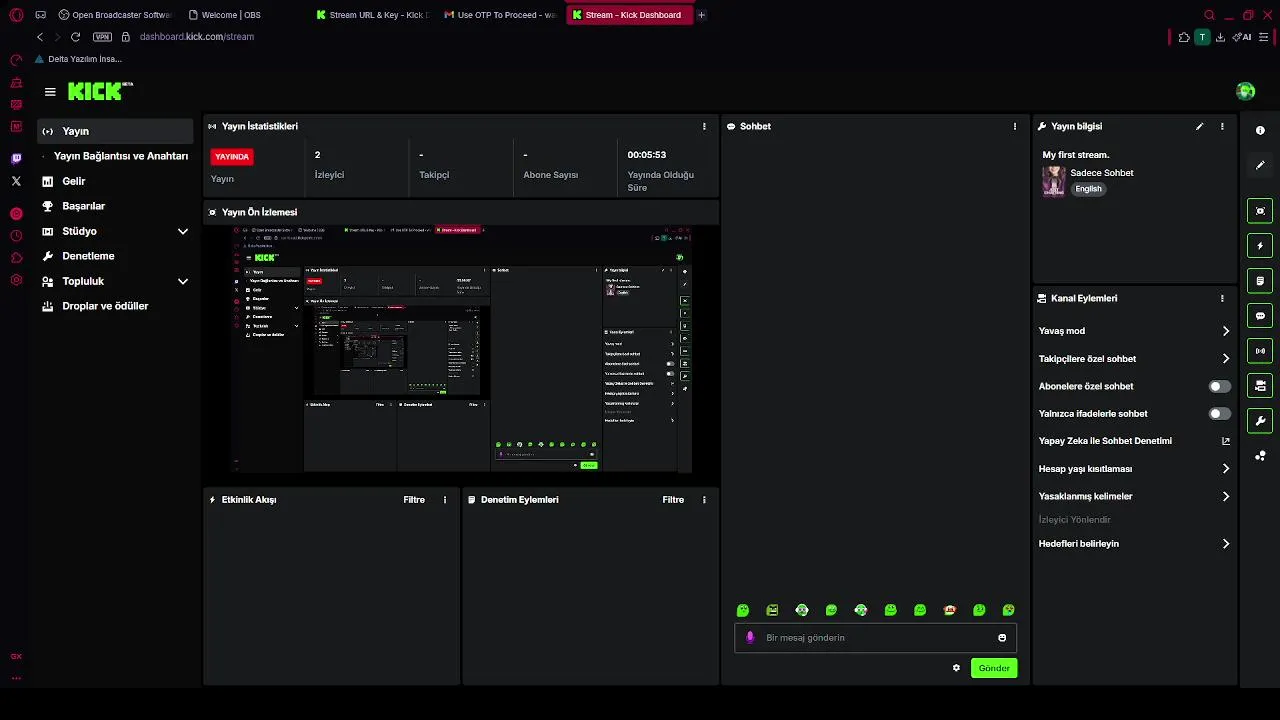The height and width of the screenshot is (720, 1280).
Task: Insert the red-faced emote in emote row
Action: coord(950,610)
